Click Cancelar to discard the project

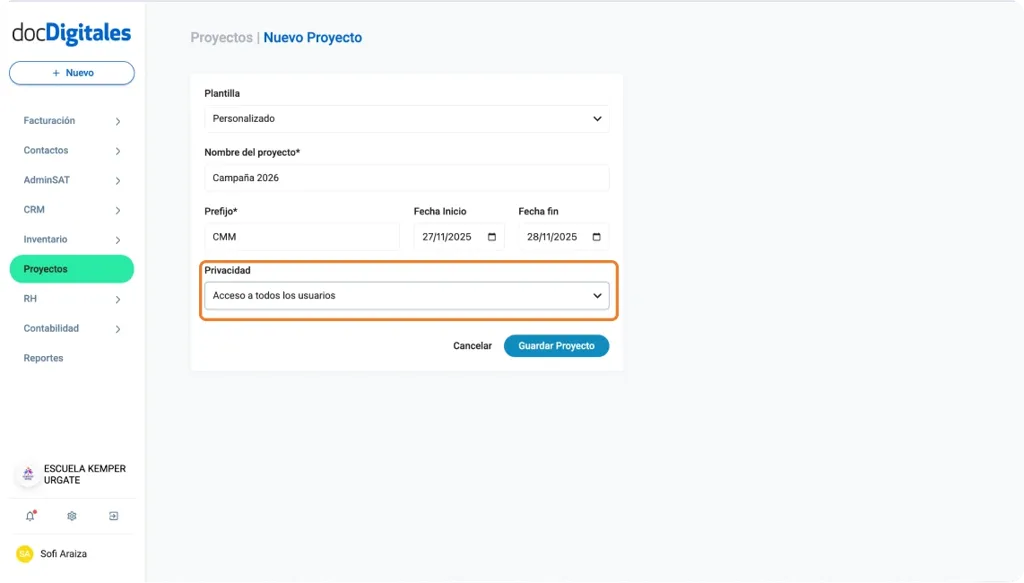coord(473,345)
